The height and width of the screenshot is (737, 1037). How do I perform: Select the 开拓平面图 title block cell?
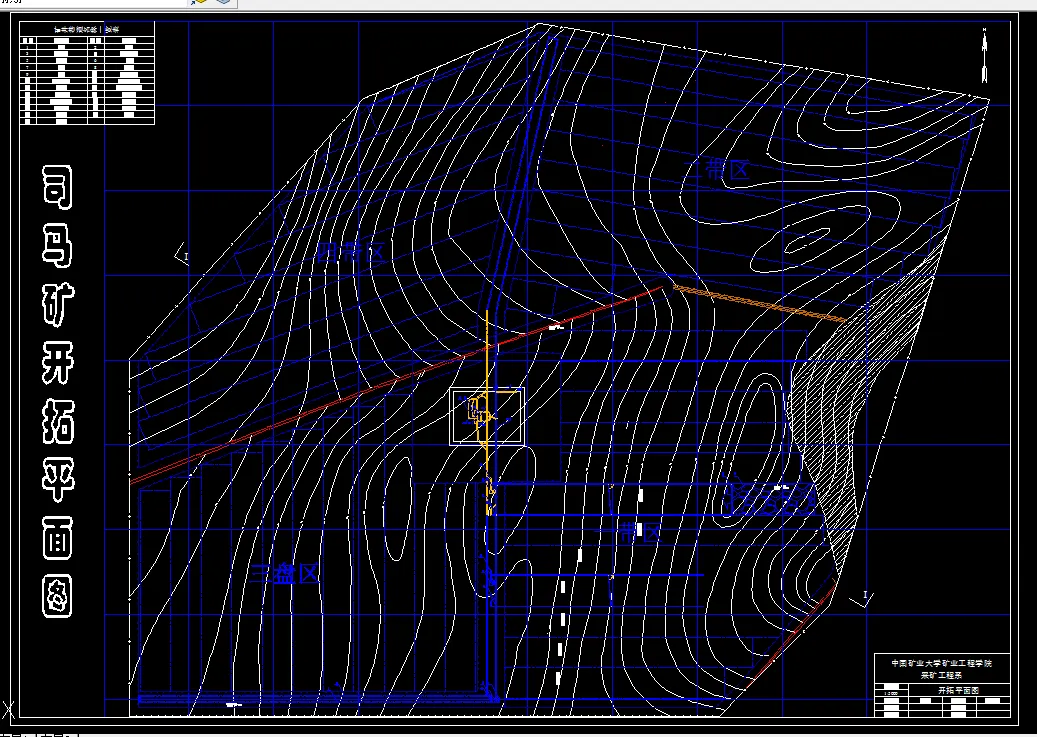(959, 690)
